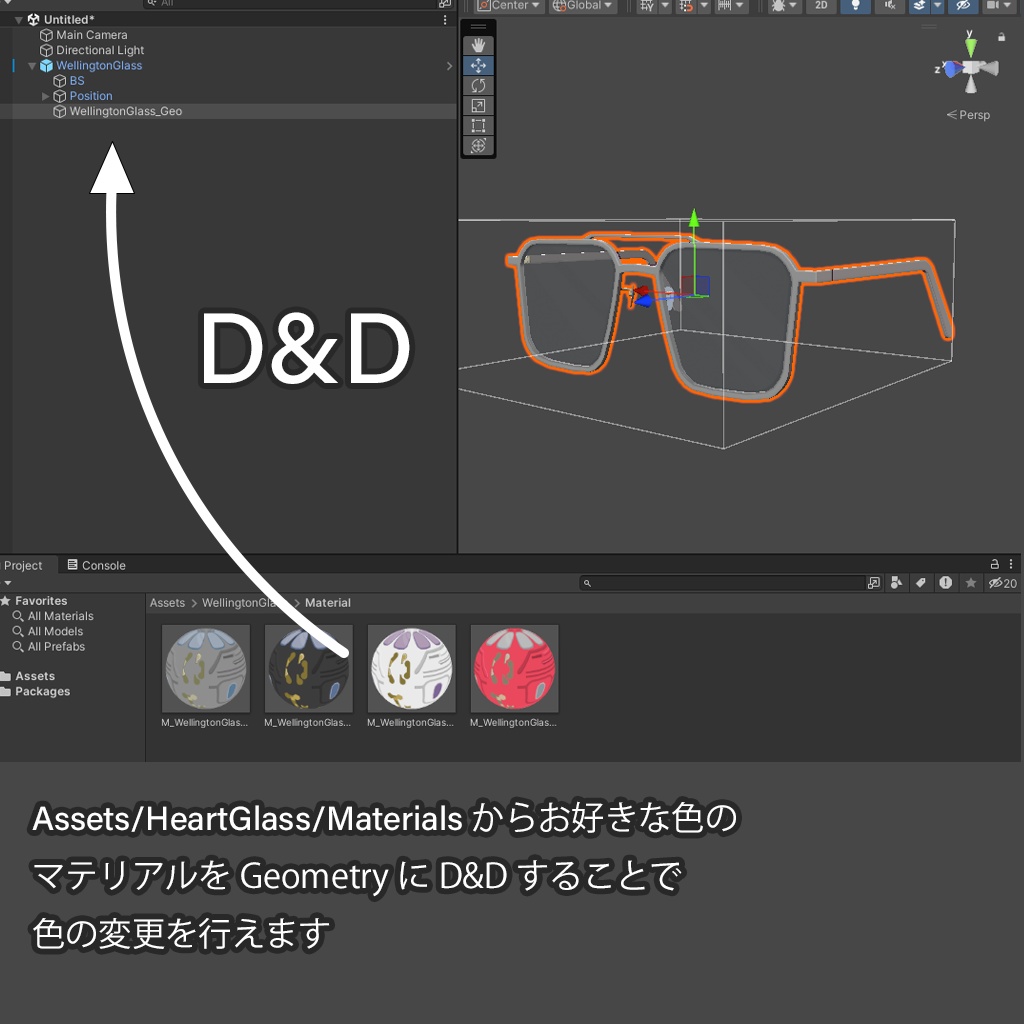The width and height of the screenshot is (1024, 1024).
Task: Select the Scale tool
Action: point(478,105)
